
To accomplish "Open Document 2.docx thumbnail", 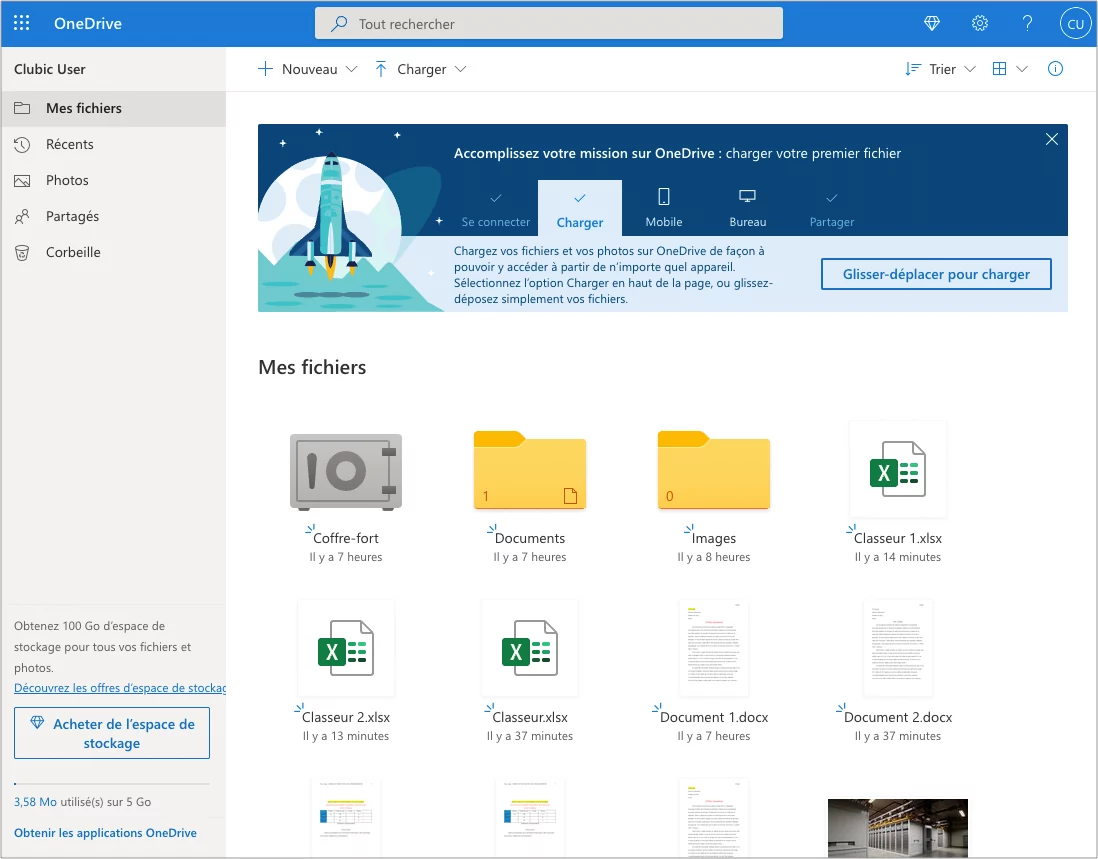I will (898, 648).
